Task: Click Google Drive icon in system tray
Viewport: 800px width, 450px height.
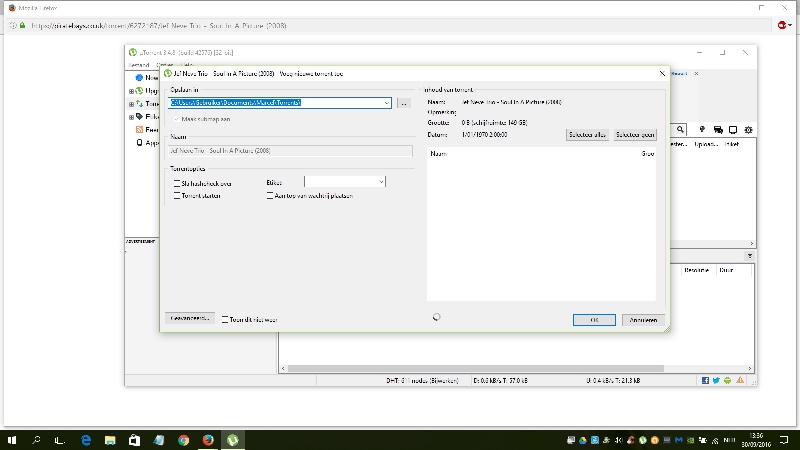Action: coord(583,440)
